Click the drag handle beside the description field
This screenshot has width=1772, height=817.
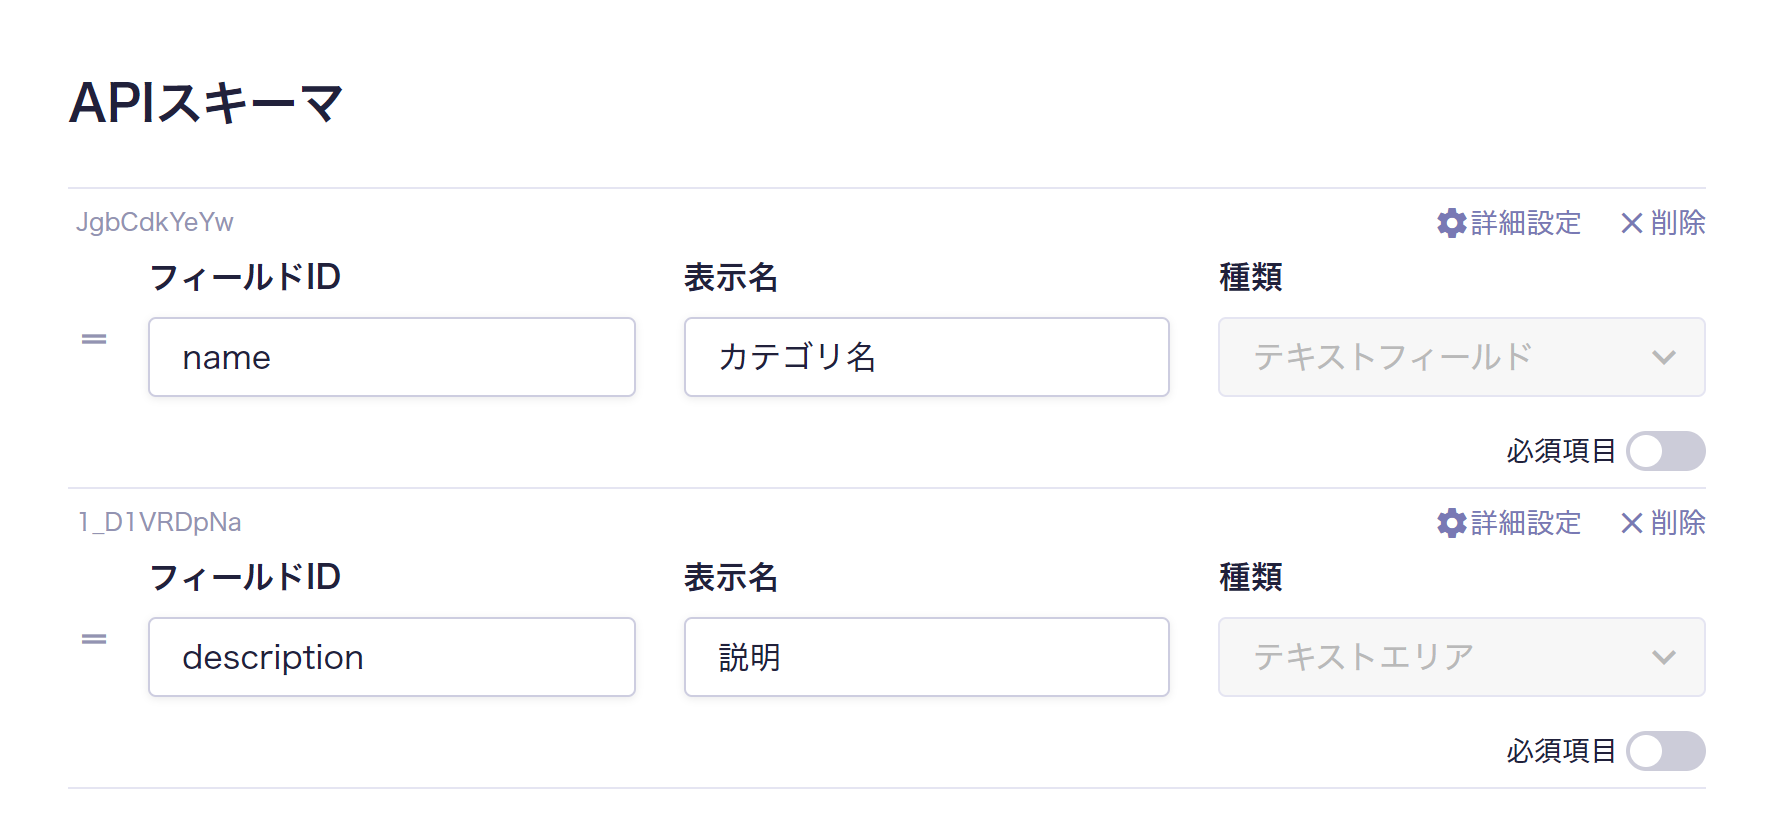94,640
